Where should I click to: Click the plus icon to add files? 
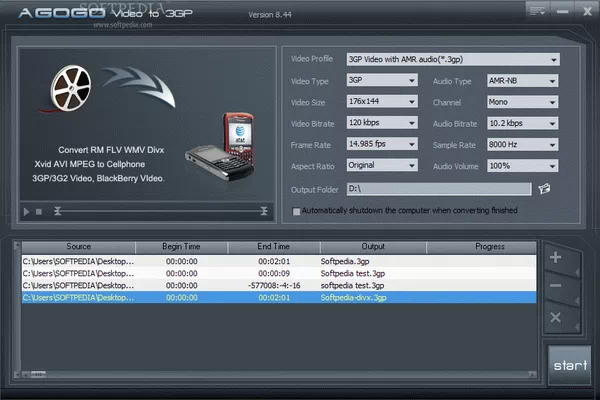click(556, 257)
